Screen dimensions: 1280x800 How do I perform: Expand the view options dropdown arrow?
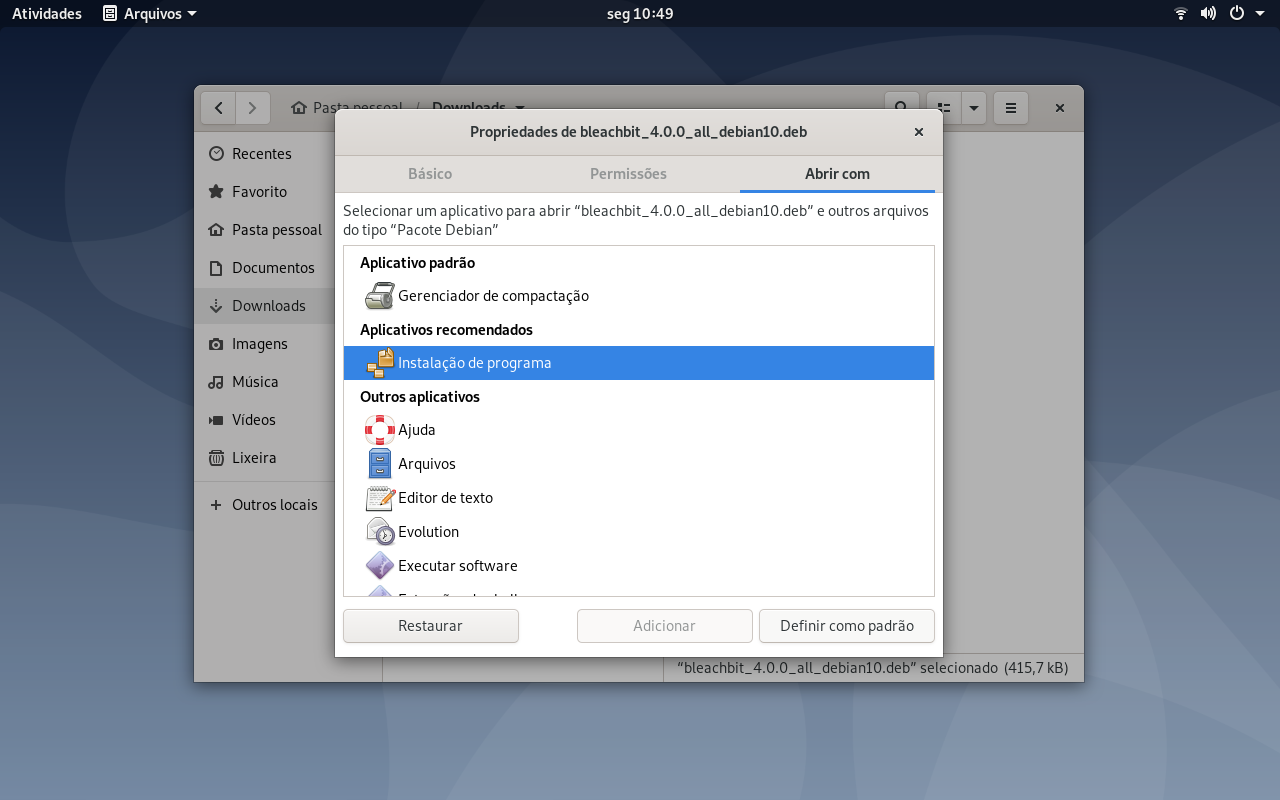pos(974,108)
